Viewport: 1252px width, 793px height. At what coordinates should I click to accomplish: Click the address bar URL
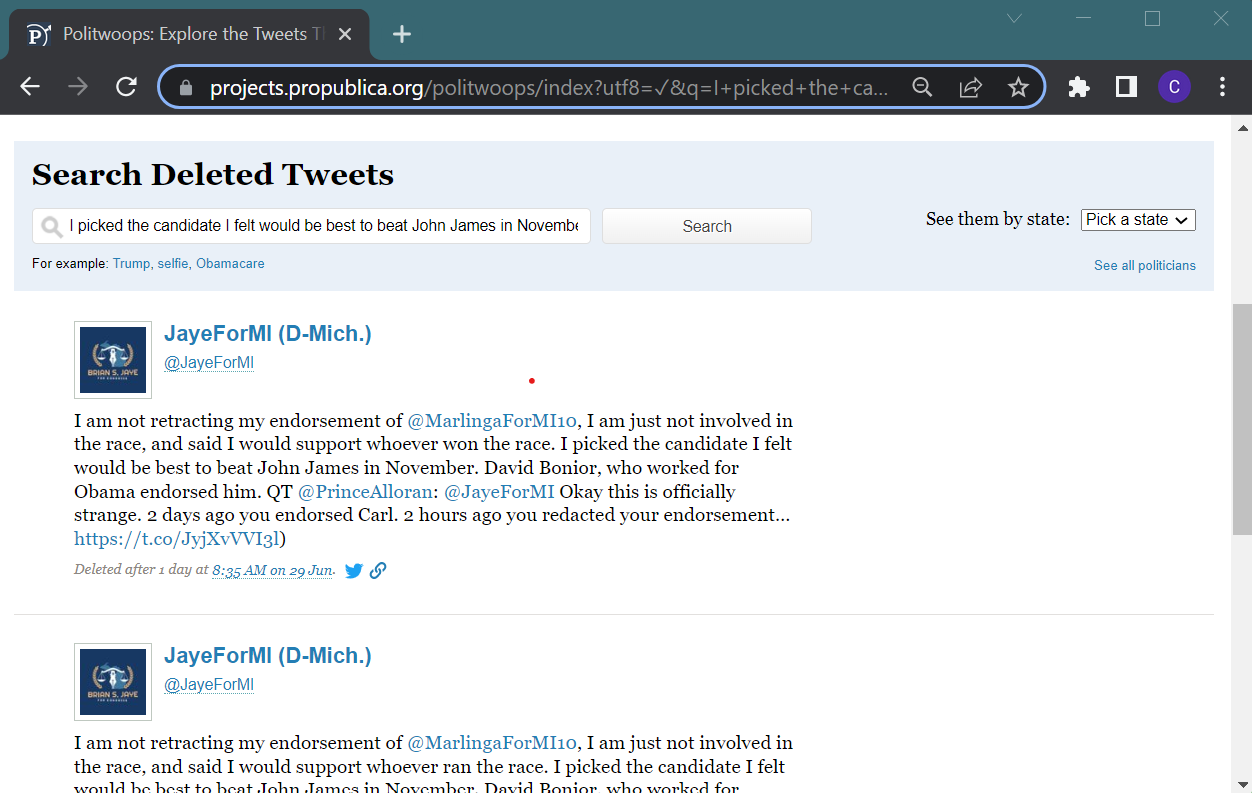(548, 88)
